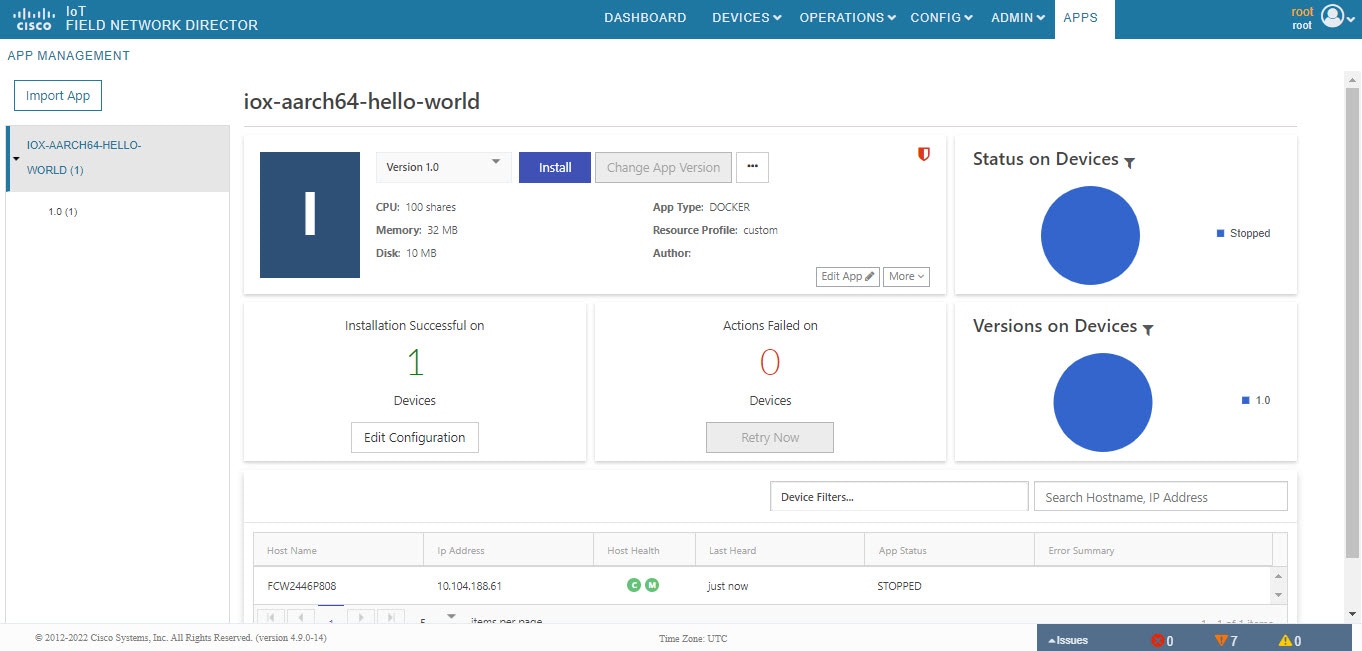Open the Version 1.0 dropdown
1362x651 pixels.
[444, 167]
